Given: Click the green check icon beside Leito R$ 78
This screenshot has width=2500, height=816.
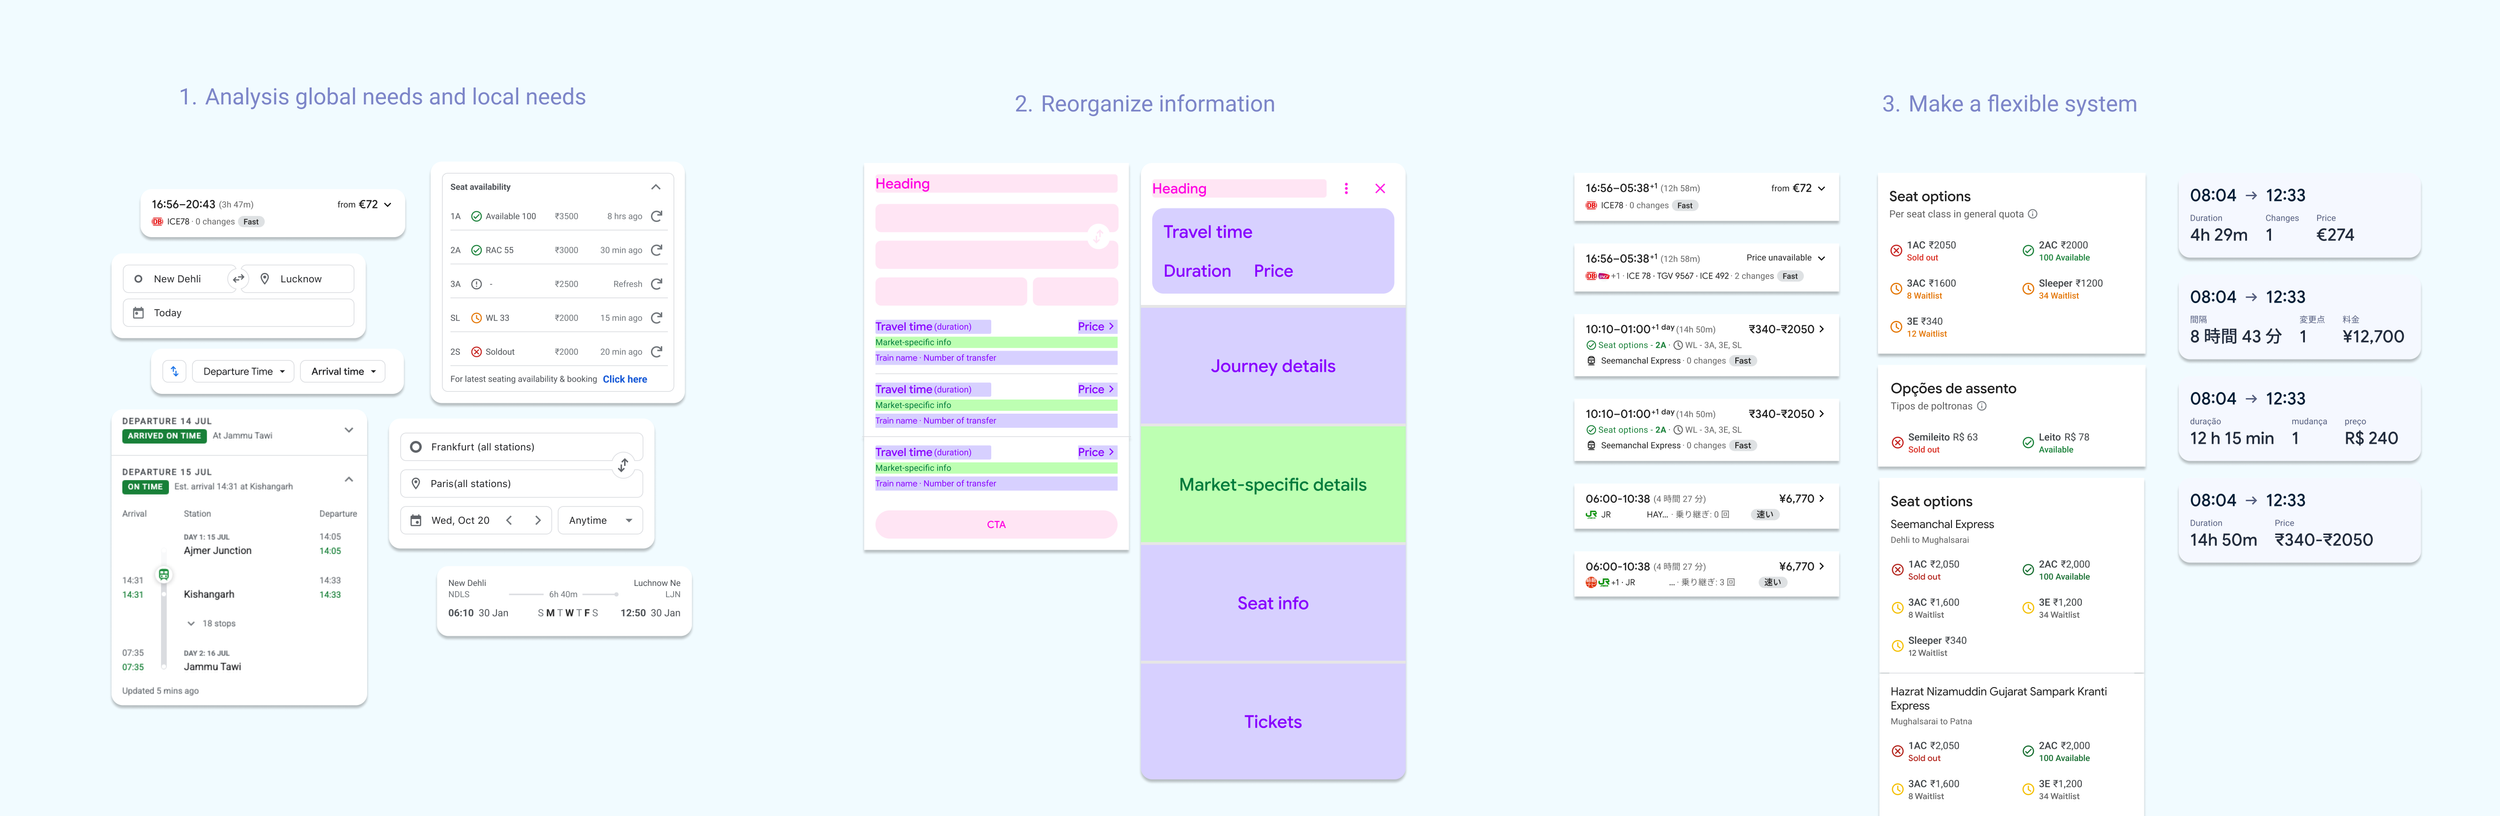Looking at the screenshot, I should coord(2028,443).
